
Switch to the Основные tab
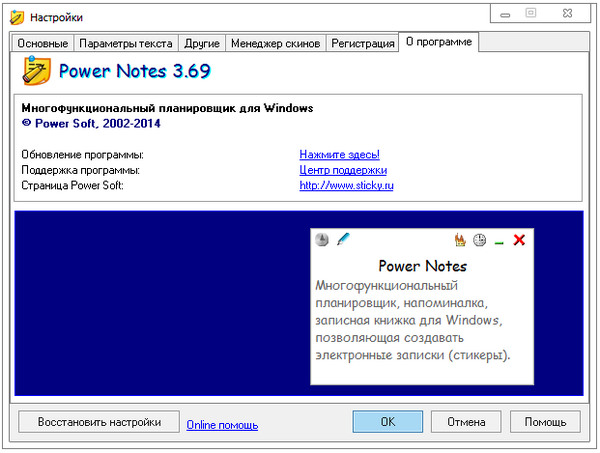(43, 43)
